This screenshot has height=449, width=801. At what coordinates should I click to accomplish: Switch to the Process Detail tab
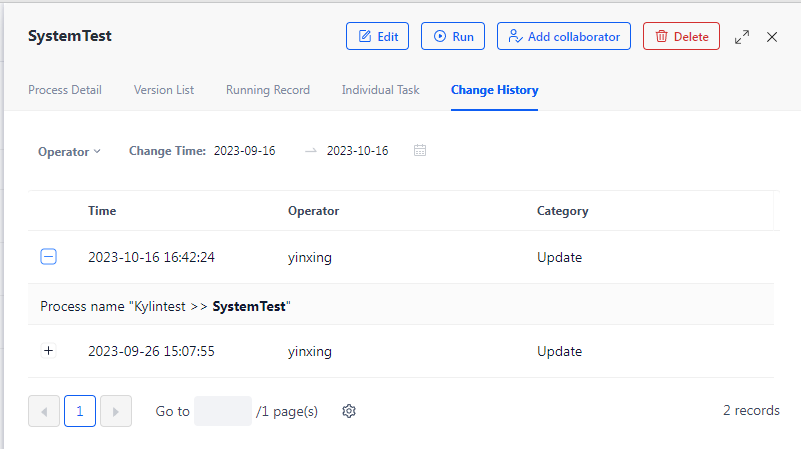coord(65,90)
